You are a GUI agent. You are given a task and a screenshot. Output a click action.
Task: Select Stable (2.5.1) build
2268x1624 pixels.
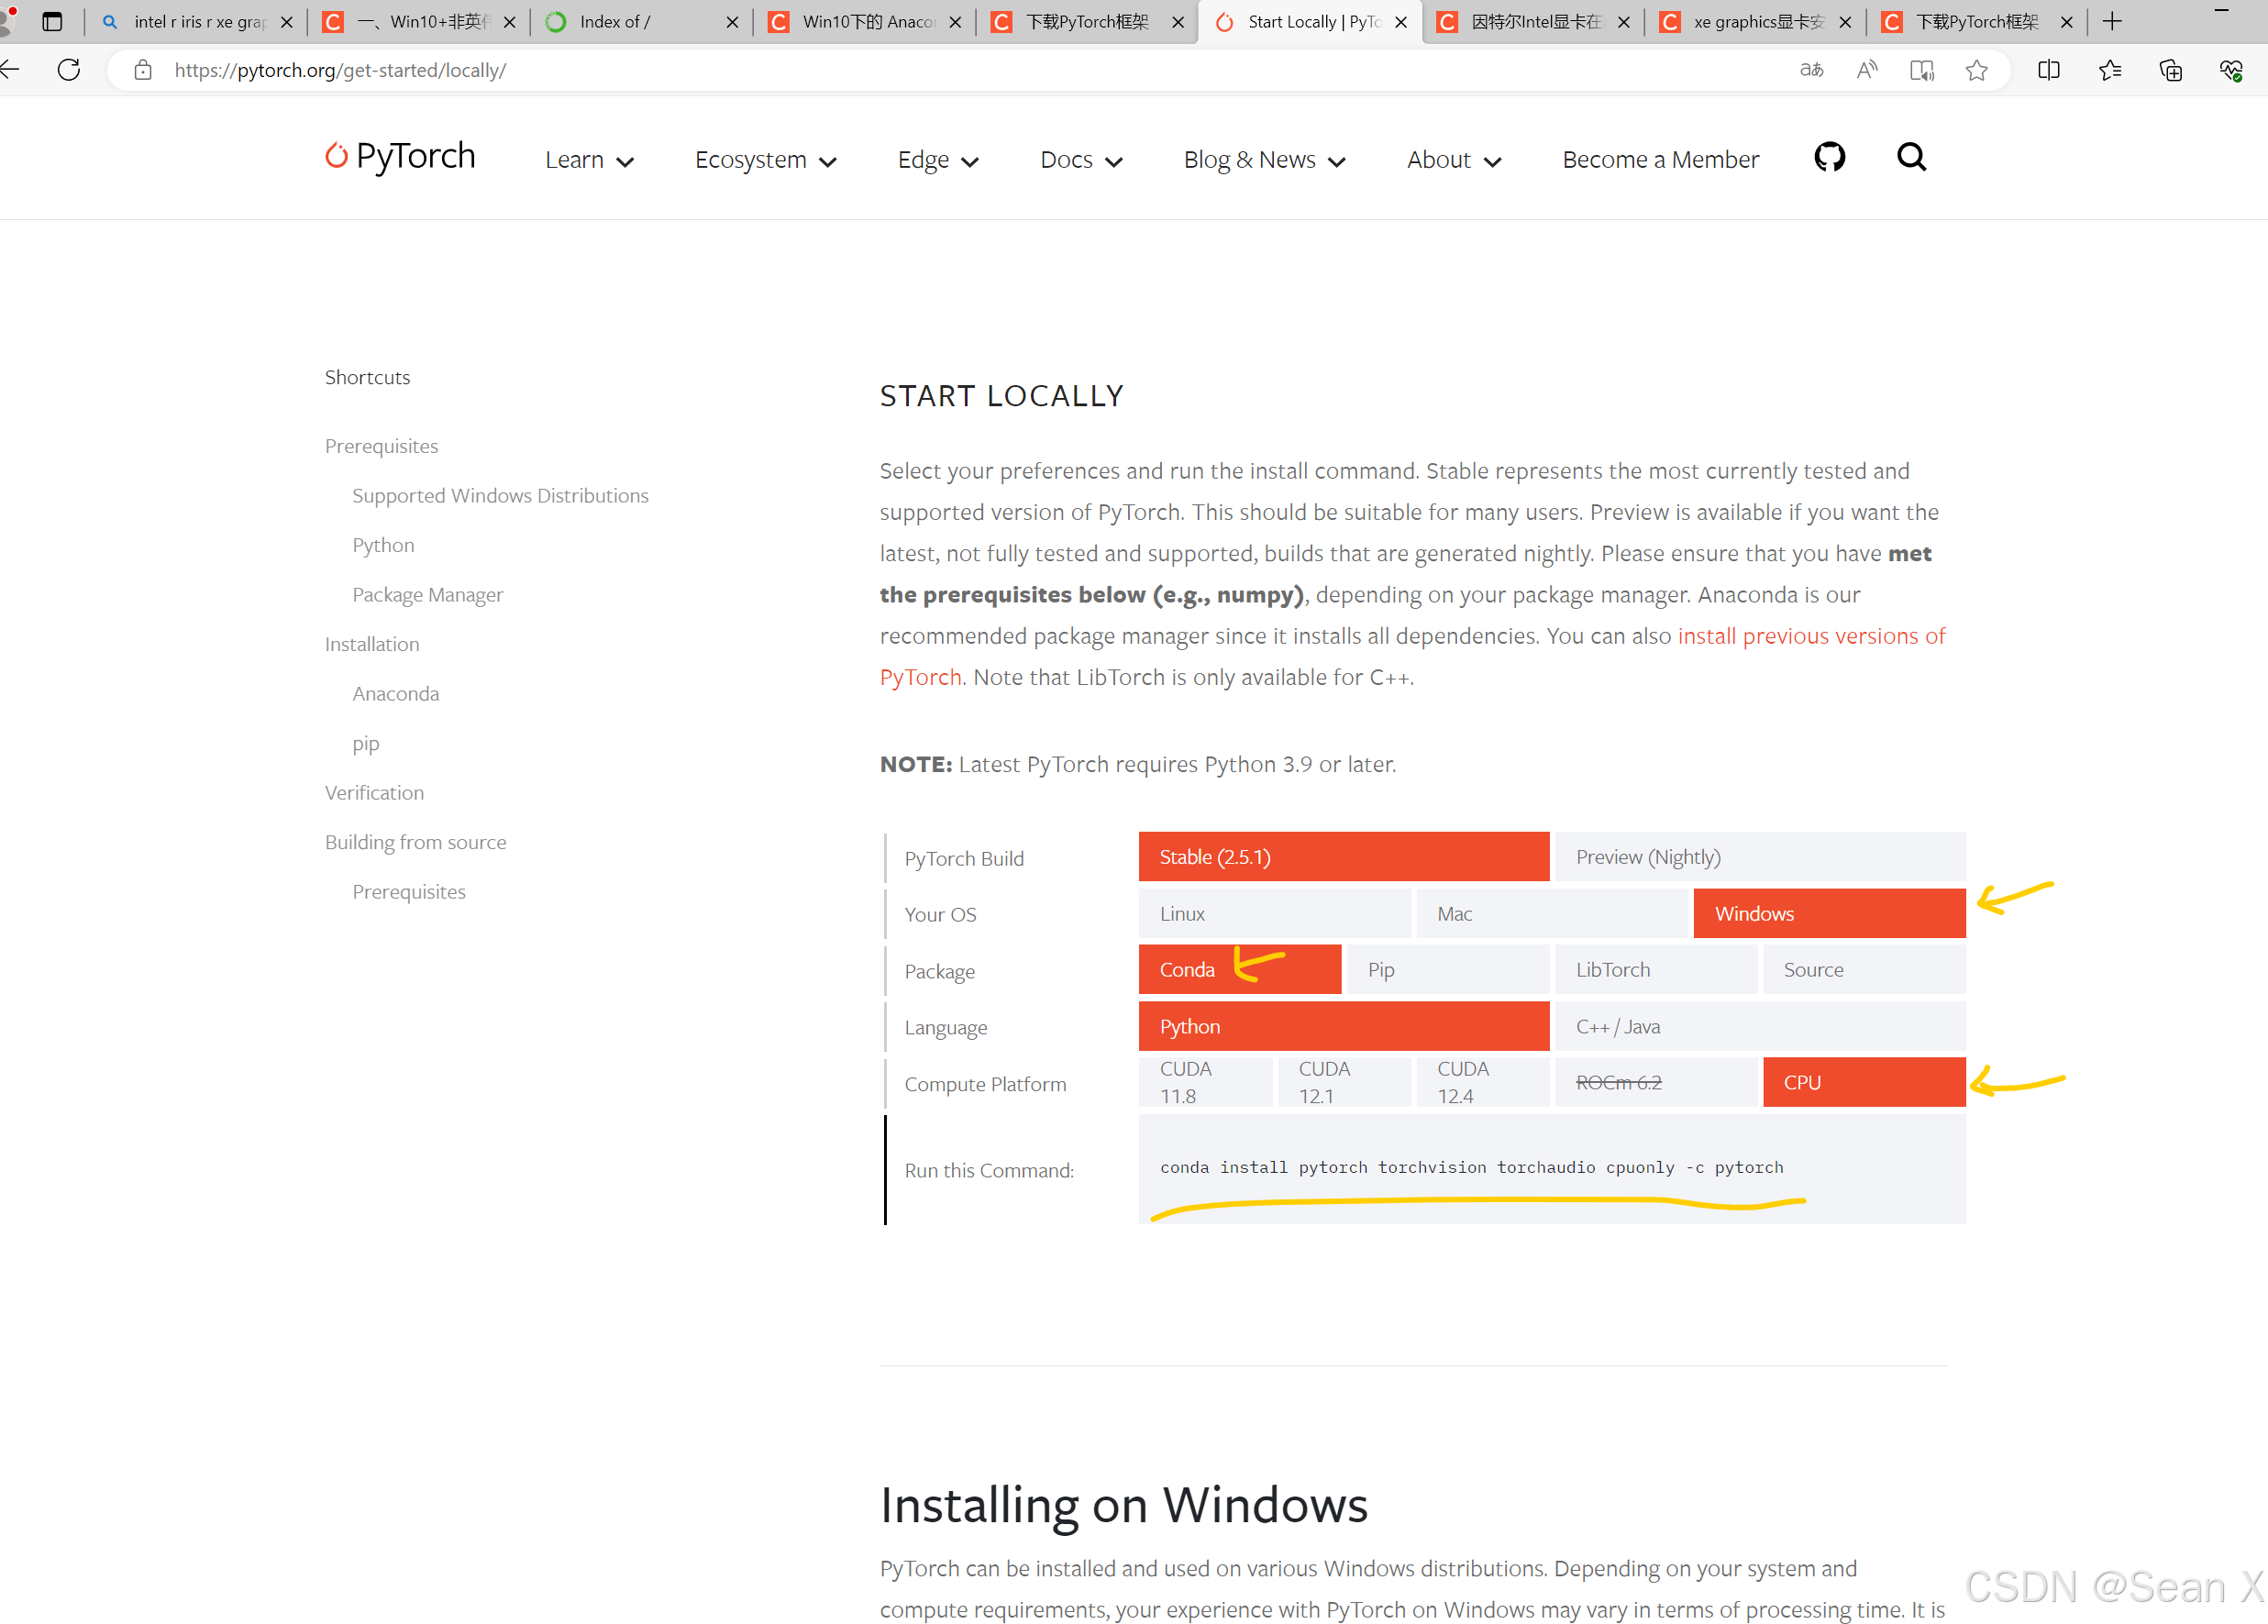1343,857
